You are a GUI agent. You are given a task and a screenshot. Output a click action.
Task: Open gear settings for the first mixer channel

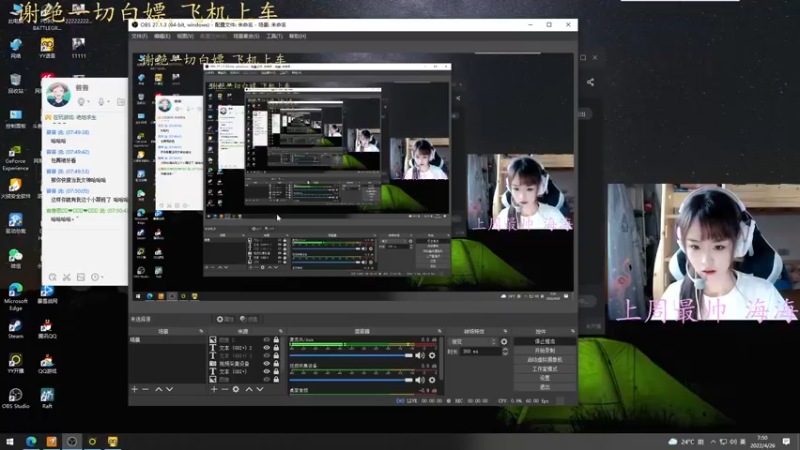(x=432, y=355)
